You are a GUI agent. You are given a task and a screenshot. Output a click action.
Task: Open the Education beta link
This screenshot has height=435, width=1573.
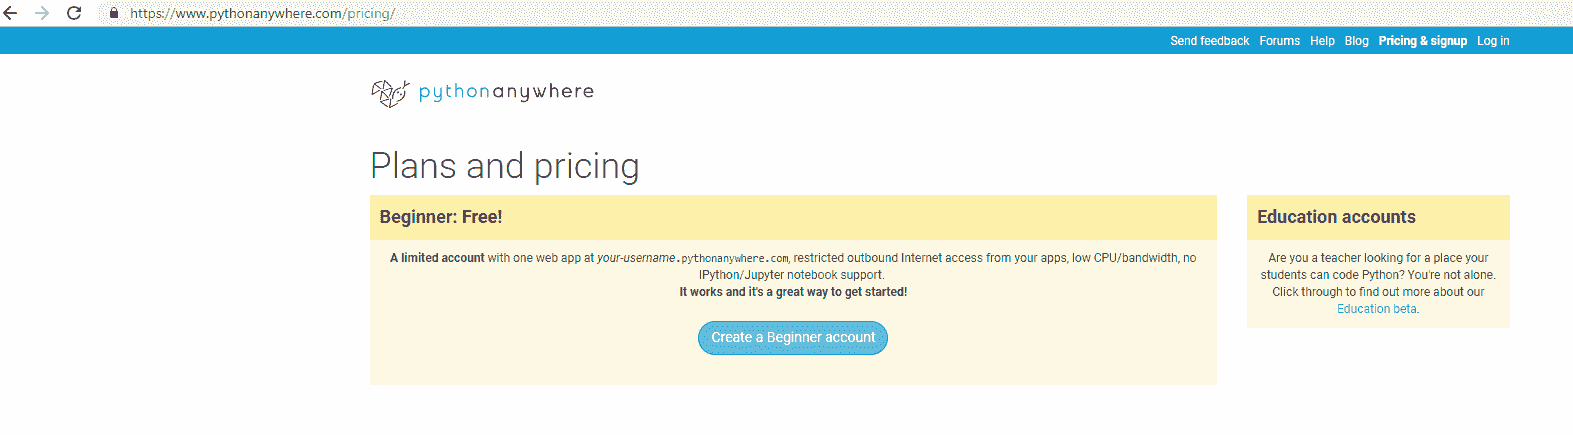(1376, 309)
